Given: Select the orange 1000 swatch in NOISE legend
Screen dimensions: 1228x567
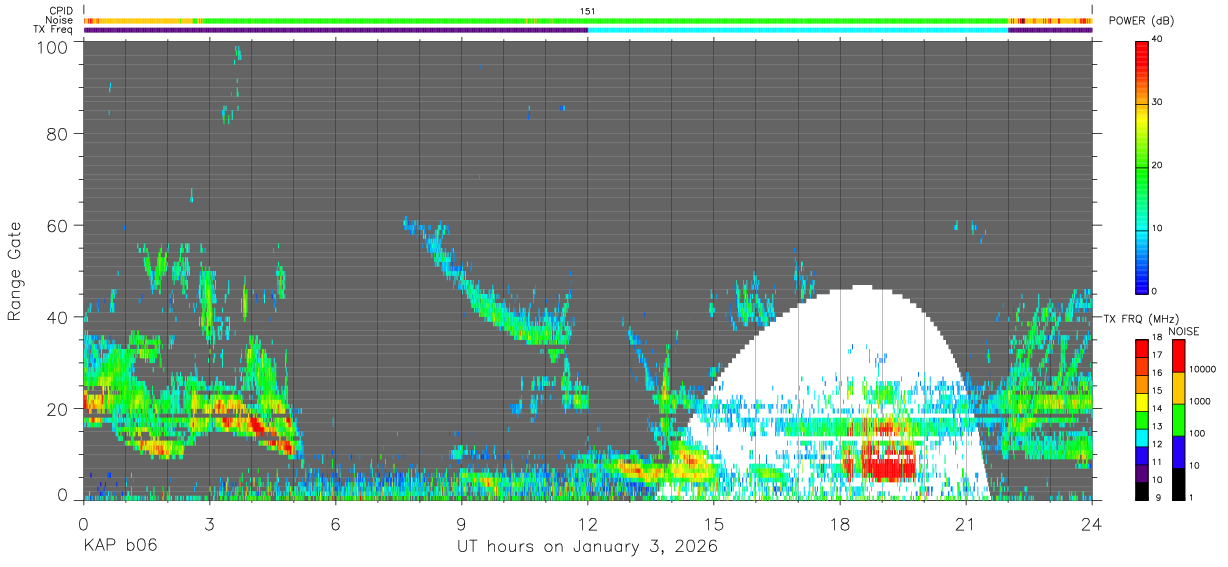Looking at the screenshot, I should (1177, 388).
